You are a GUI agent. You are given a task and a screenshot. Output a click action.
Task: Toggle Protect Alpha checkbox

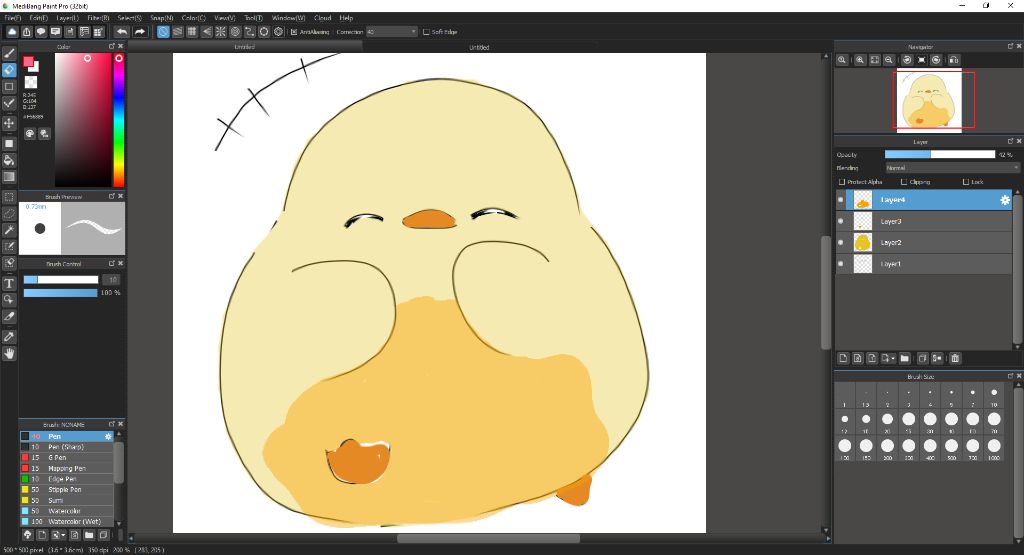point(842,182)
